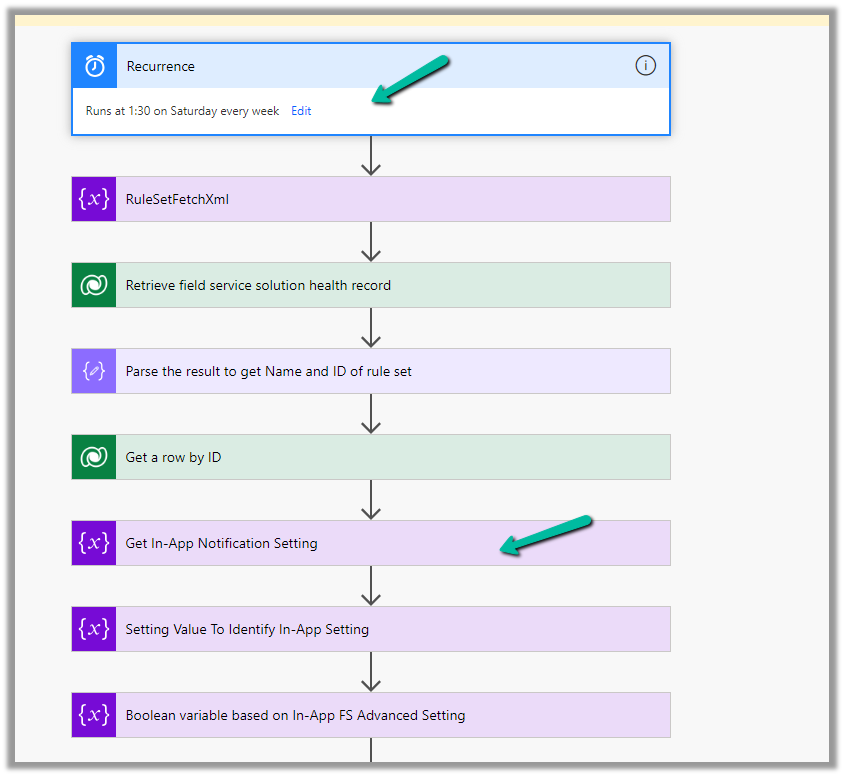Viewport: 844px width, 777px height.
Task: Open Setting Value To Identify In-App Setting
Action: point(390,629)
